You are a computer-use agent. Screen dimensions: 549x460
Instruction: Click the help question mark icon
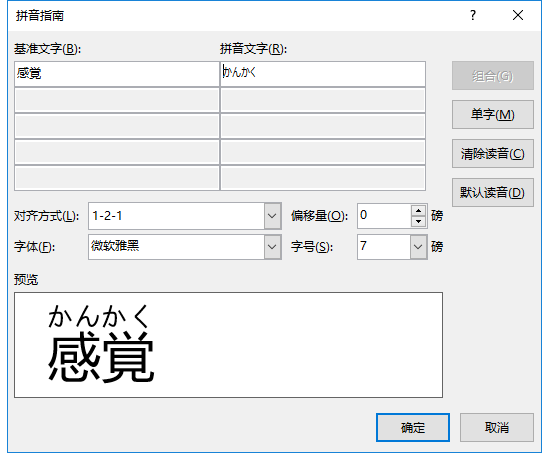pyautogui.click(x=473, y=15)
